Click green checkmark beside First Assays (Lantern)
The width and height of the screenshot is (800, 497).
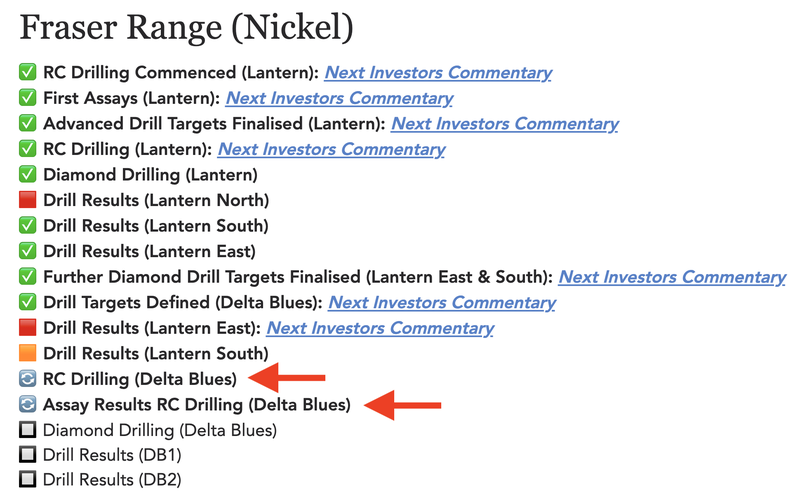28,97
